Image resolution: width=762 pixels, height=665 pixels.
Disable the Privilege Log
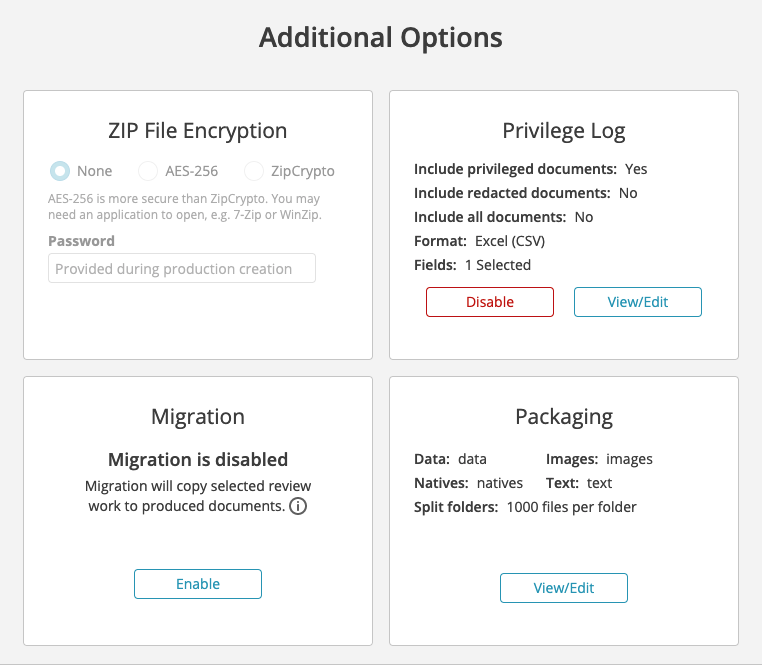tap(490, 302)
